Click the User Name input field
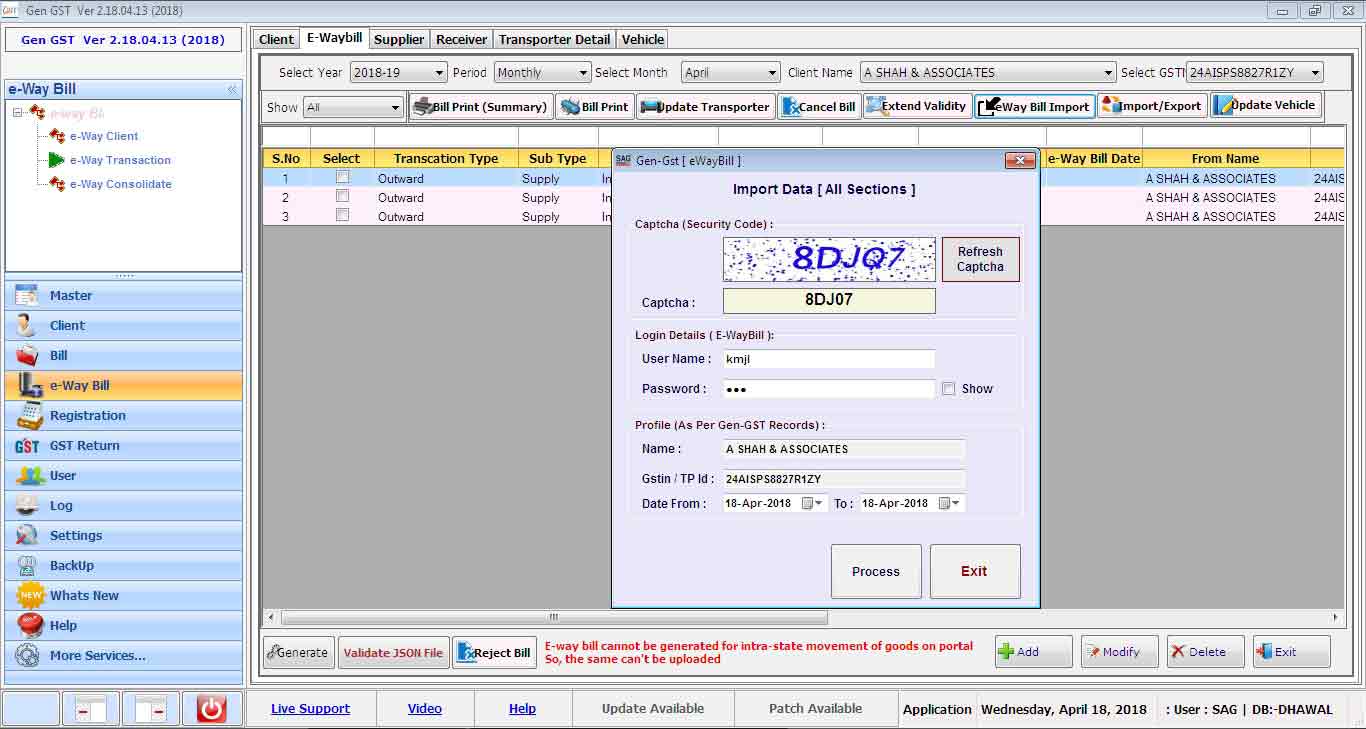This screenshot has height=729, width=1366. [x=828, y=359]
